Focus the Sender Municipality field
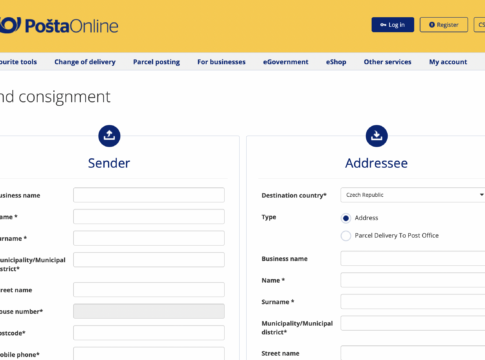Screen dimensions: 485x360 tap(149, 260)
